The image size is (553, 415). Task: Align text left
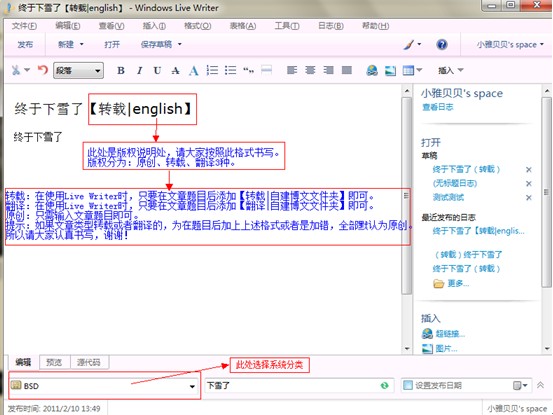click(292, 70)
